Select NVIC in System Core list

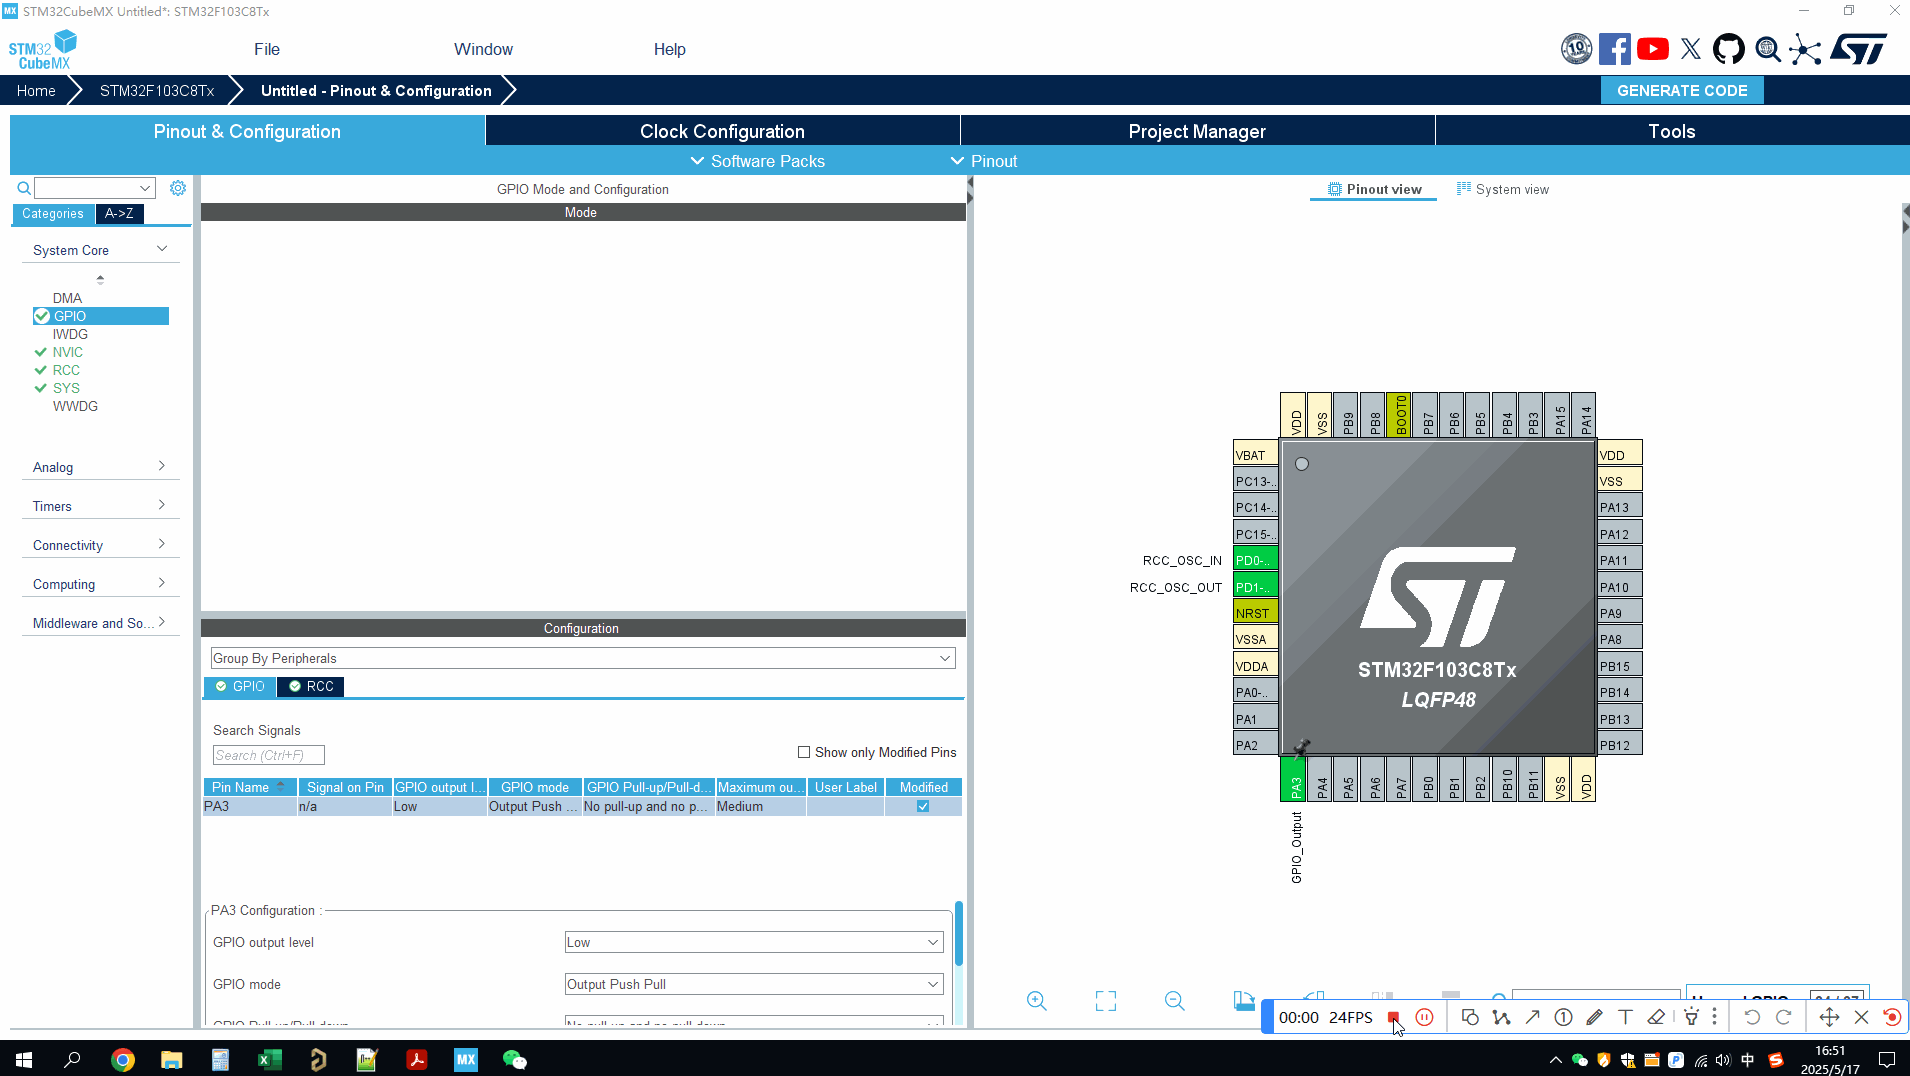coord(68,352)
